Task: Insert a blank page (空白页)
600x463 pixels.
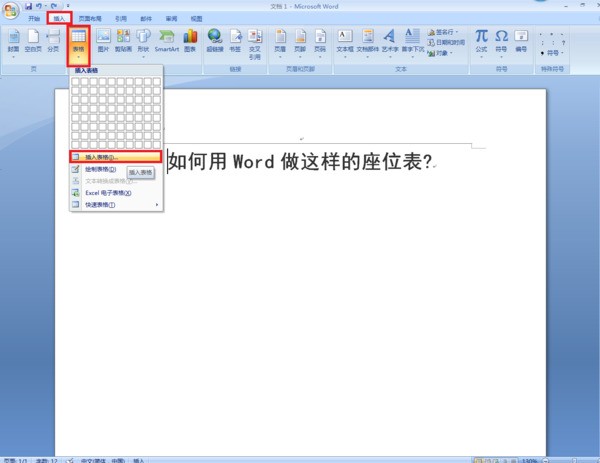Action: [33, 41]
